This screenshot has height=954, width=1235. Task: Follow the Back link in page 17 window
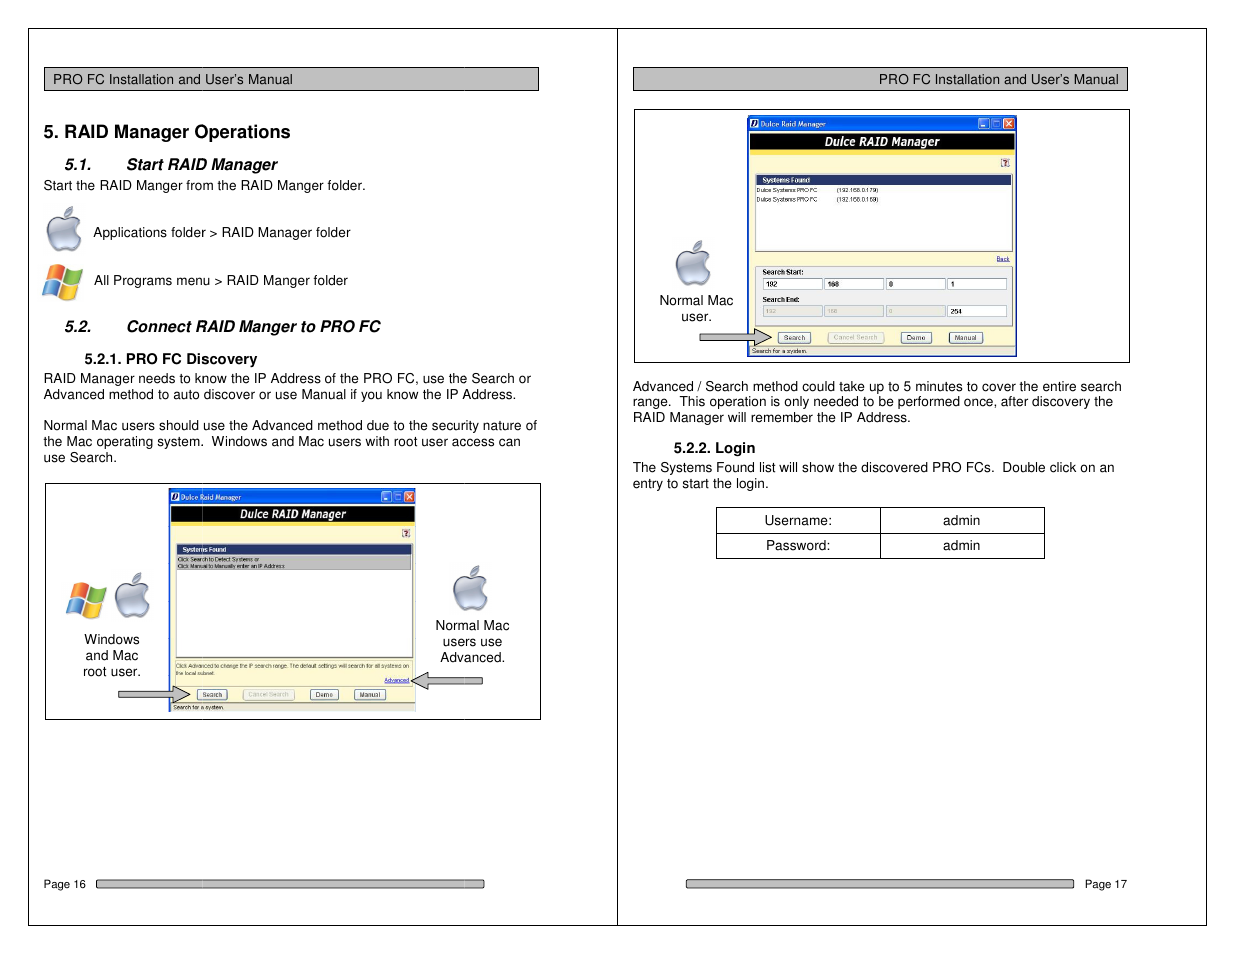pyautogui.click(x=1003, y=259)
